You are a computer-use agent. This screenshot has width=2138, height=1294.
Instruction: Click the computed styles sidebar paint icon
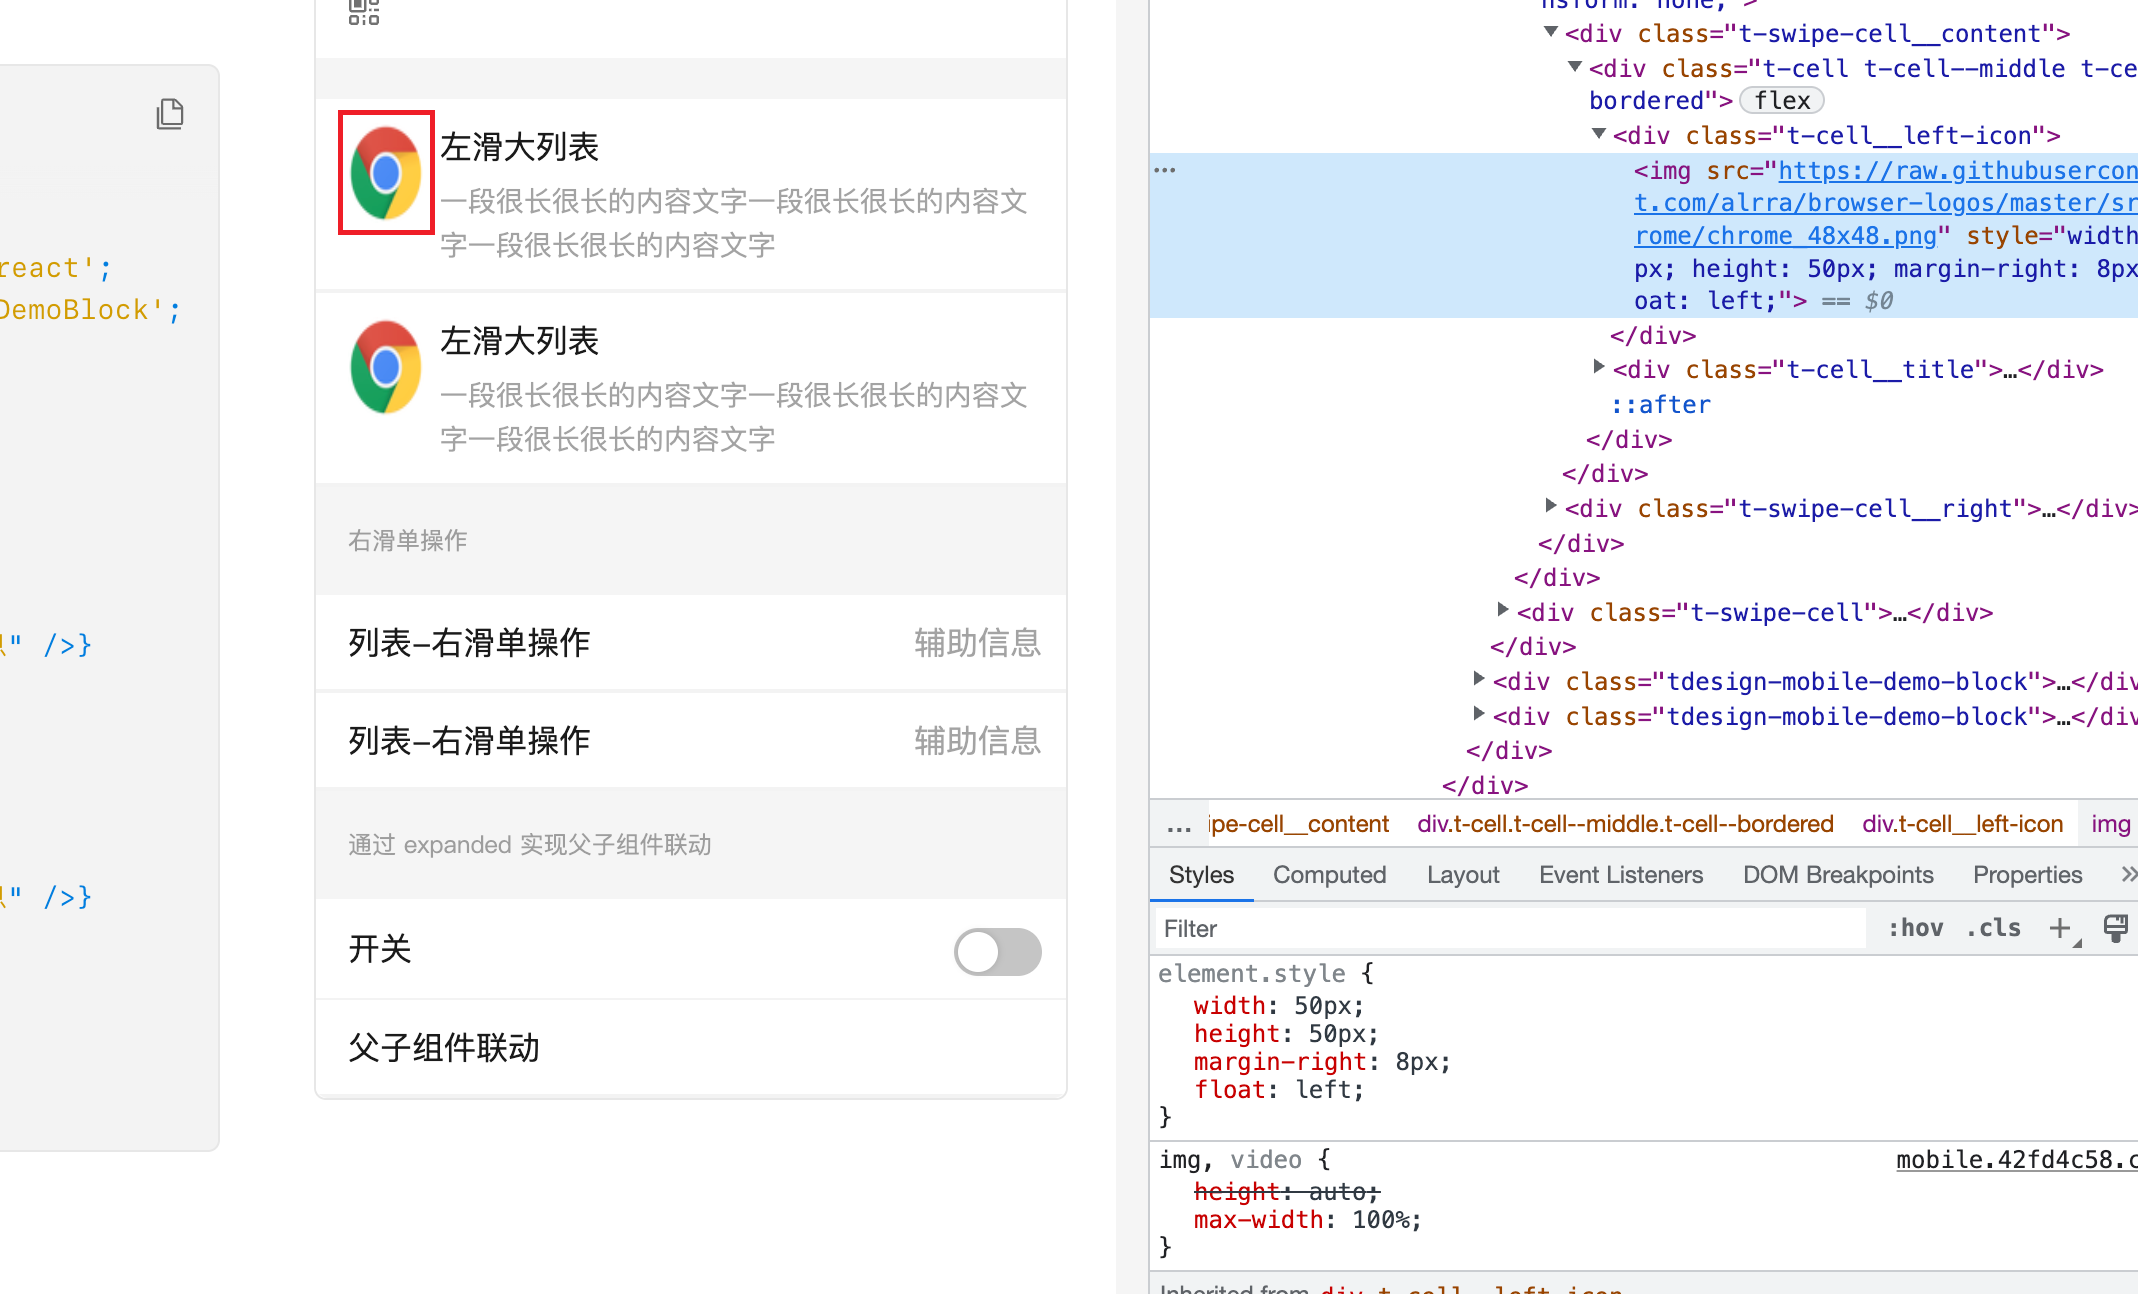2115,929
